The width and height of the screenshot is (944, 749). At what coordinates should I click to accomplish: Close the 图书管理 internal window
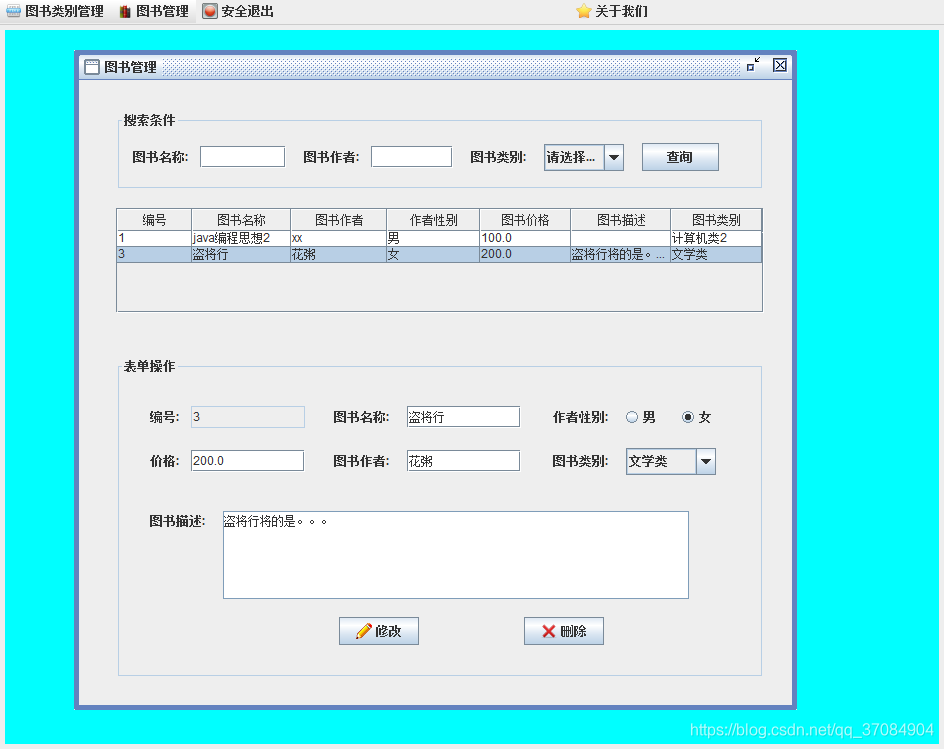(x=780, y=65)
